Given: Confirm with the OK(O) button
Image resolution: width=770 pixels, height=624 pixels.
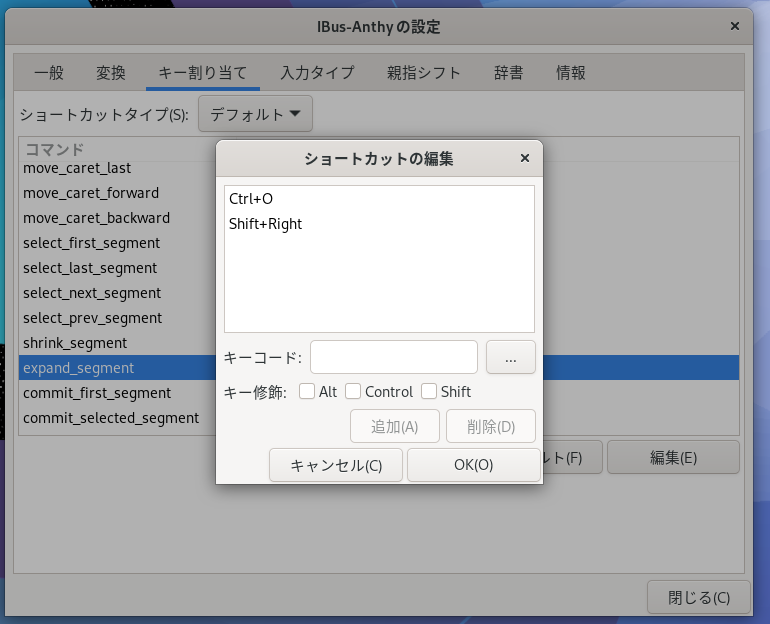Looking at the screenshot, I should (x=473, y=464).
